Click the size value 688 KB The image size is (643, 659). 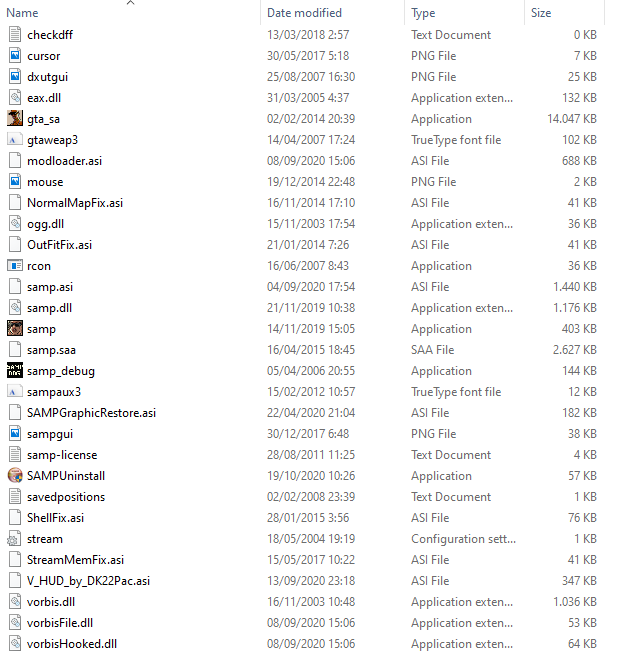[580, 161]
